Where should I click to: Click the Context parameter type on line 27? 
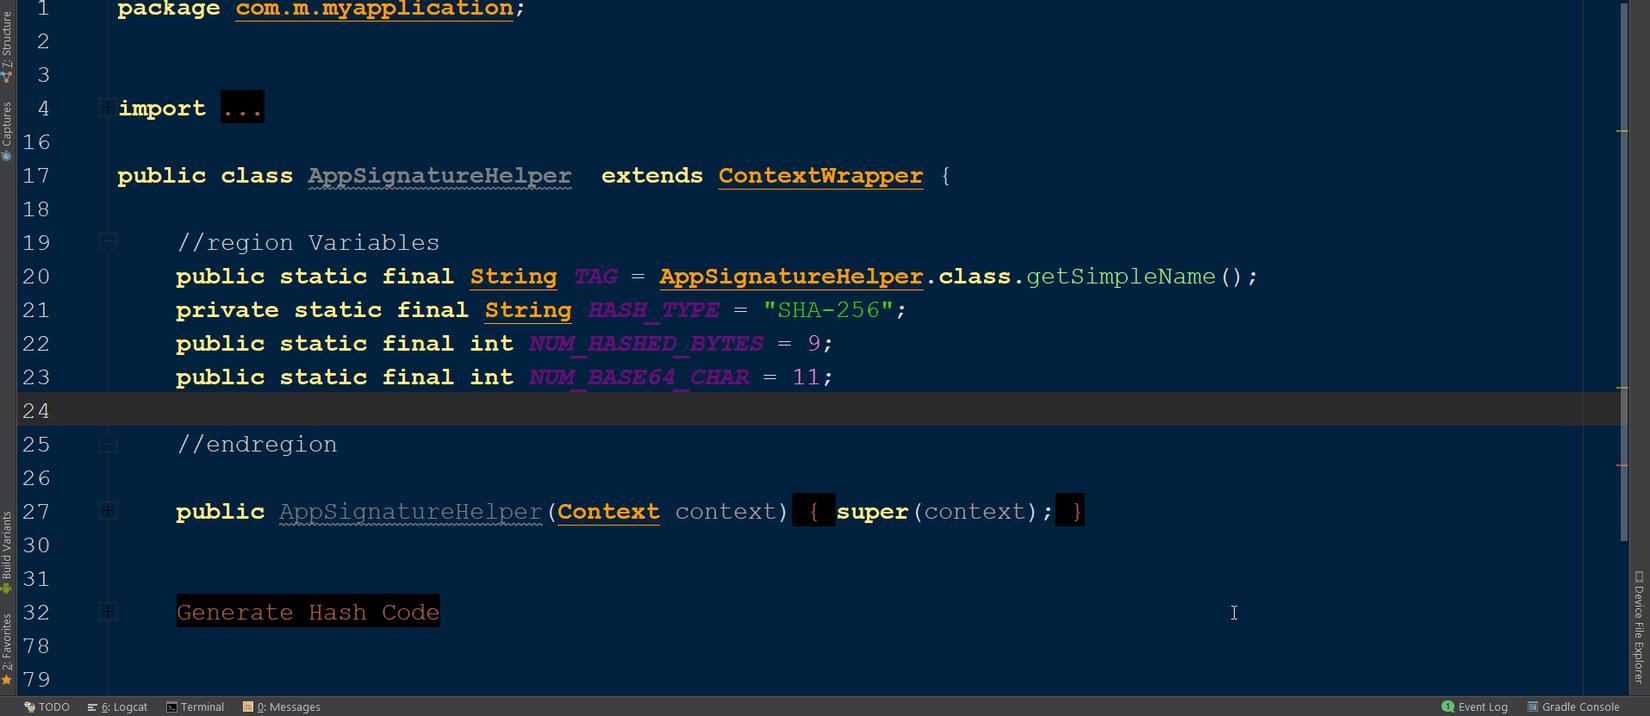608,511
